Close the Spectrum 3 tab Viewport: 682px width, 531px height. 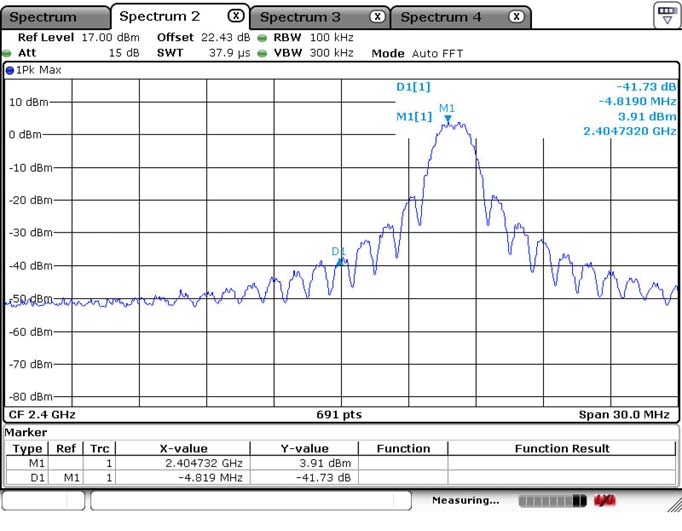point(377,17)
